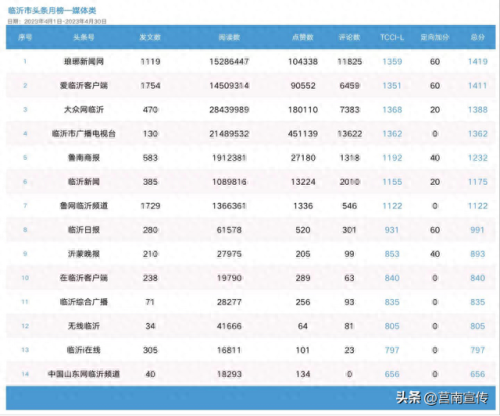The image size is (500, 416).
Task: Select the read count "21489532"
Action: click(229, 134)
